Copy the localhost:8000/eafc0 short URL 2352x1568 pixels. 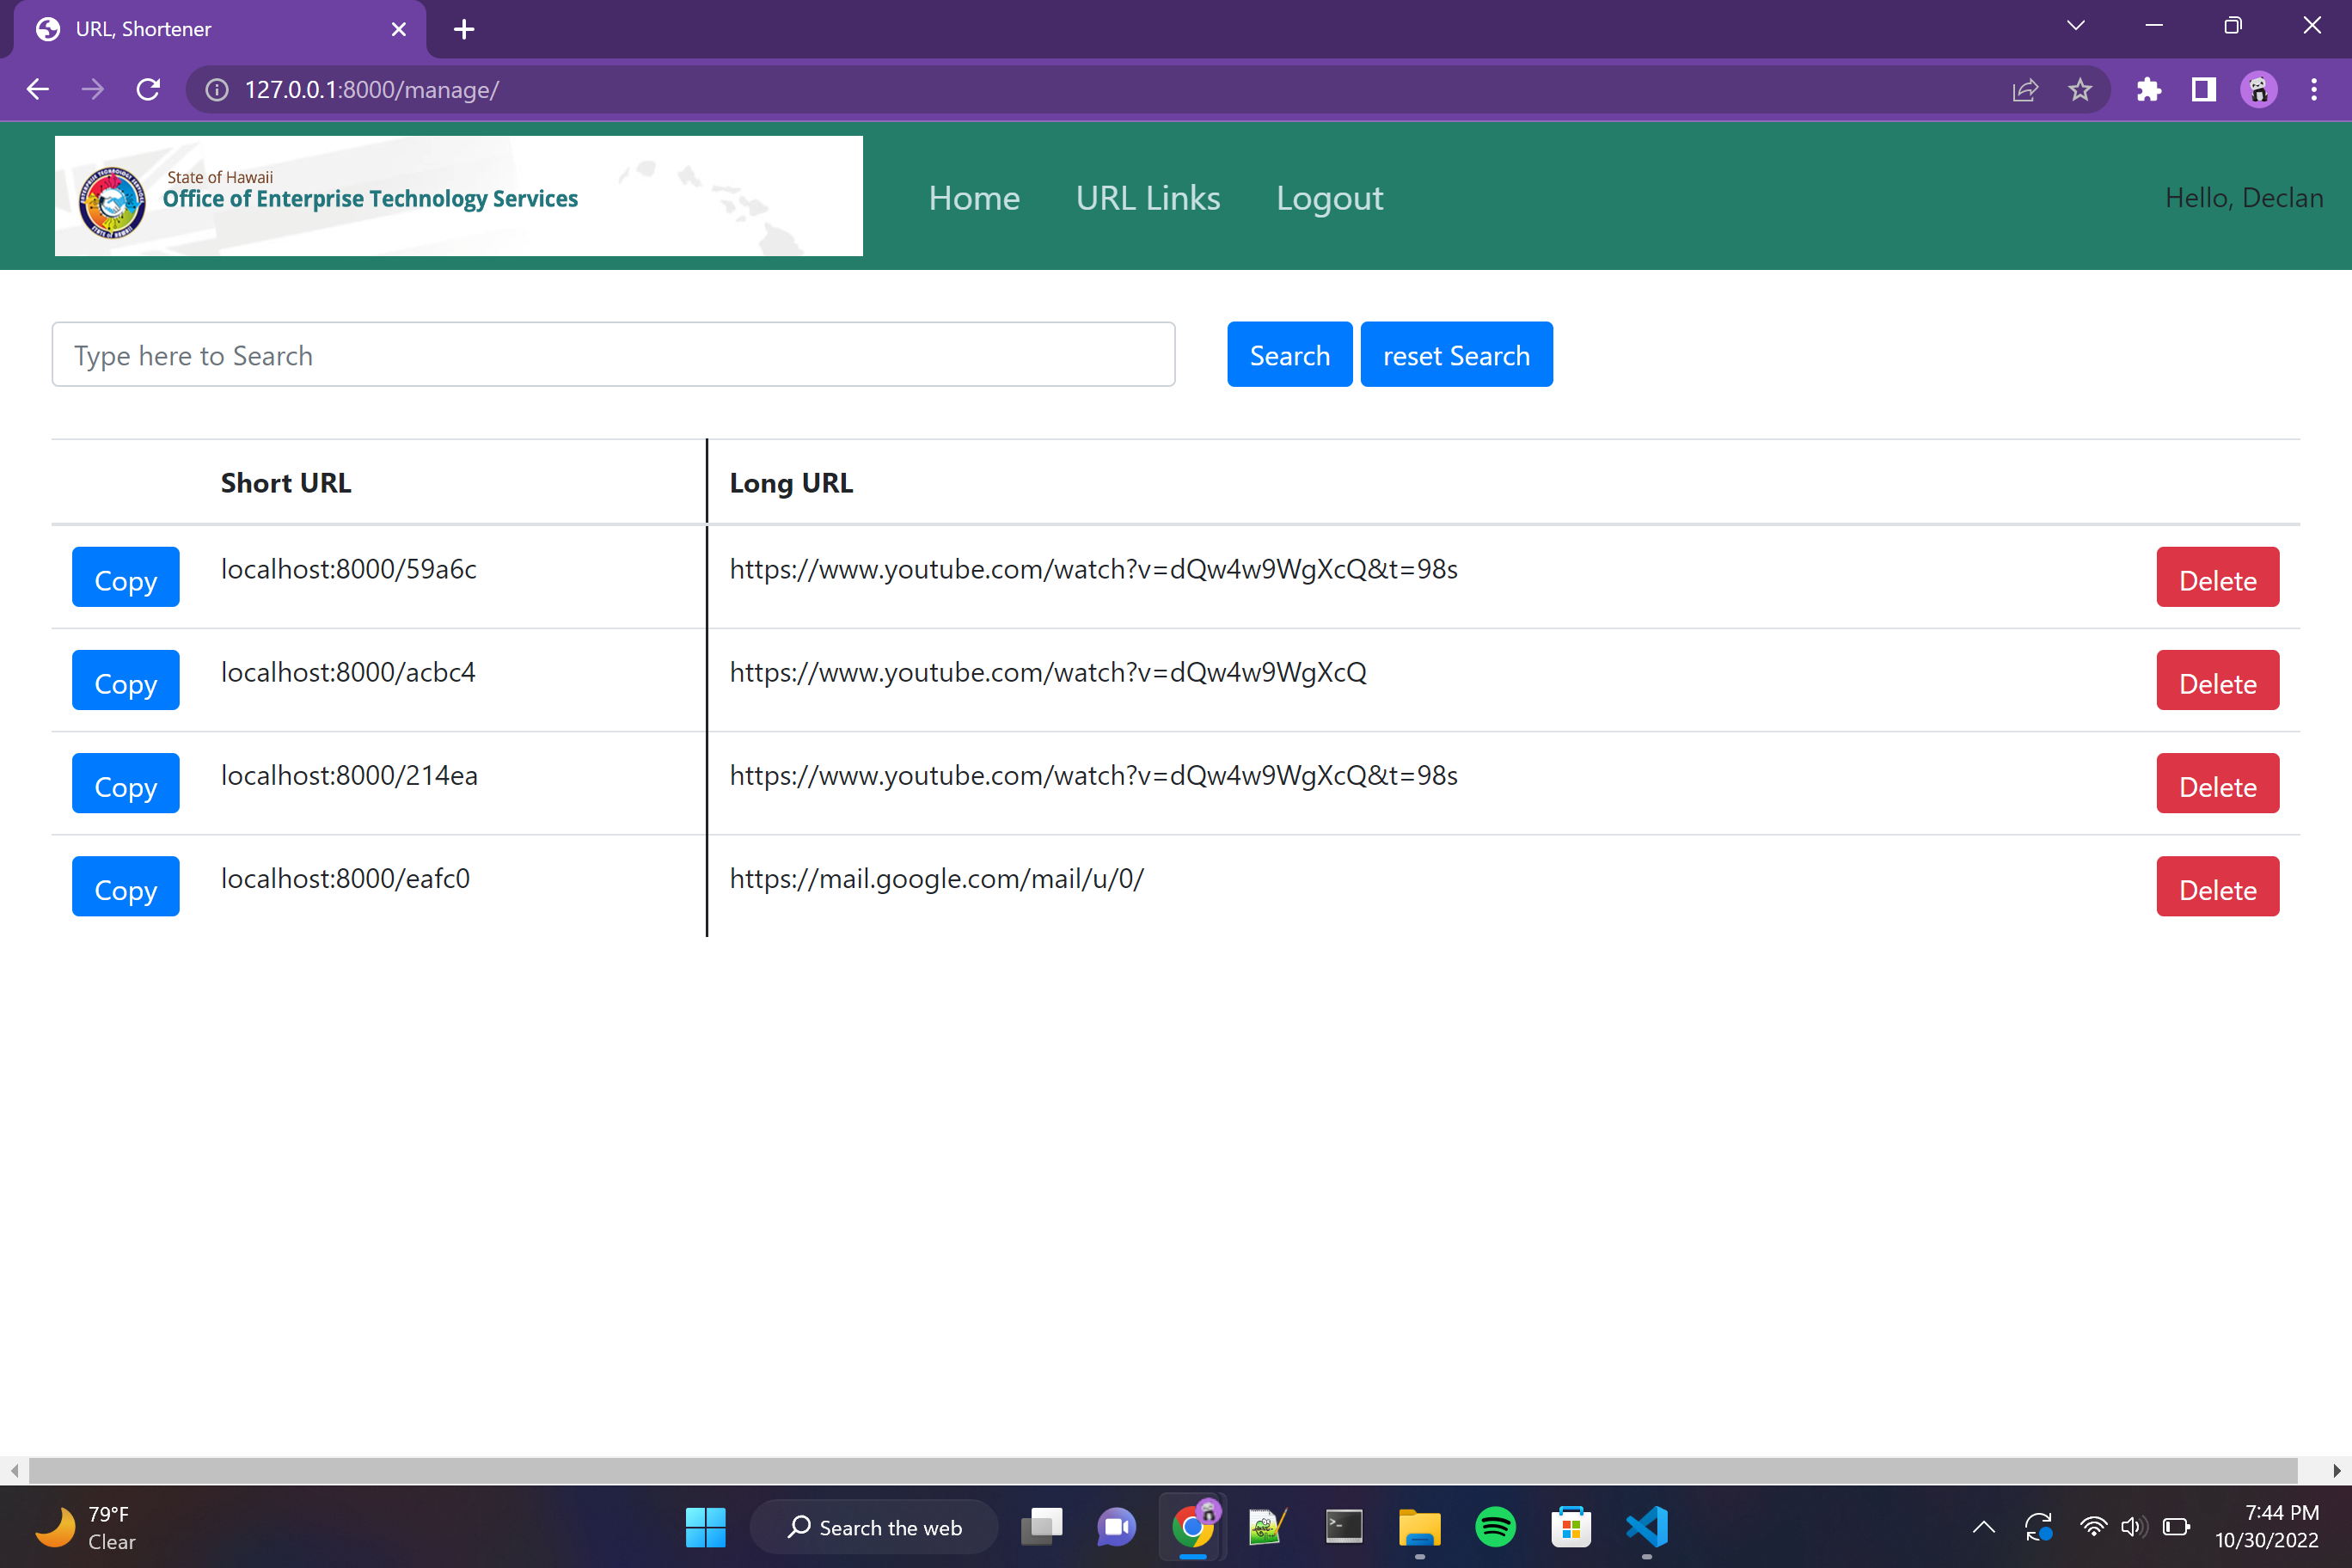click(x=126, y=886)
